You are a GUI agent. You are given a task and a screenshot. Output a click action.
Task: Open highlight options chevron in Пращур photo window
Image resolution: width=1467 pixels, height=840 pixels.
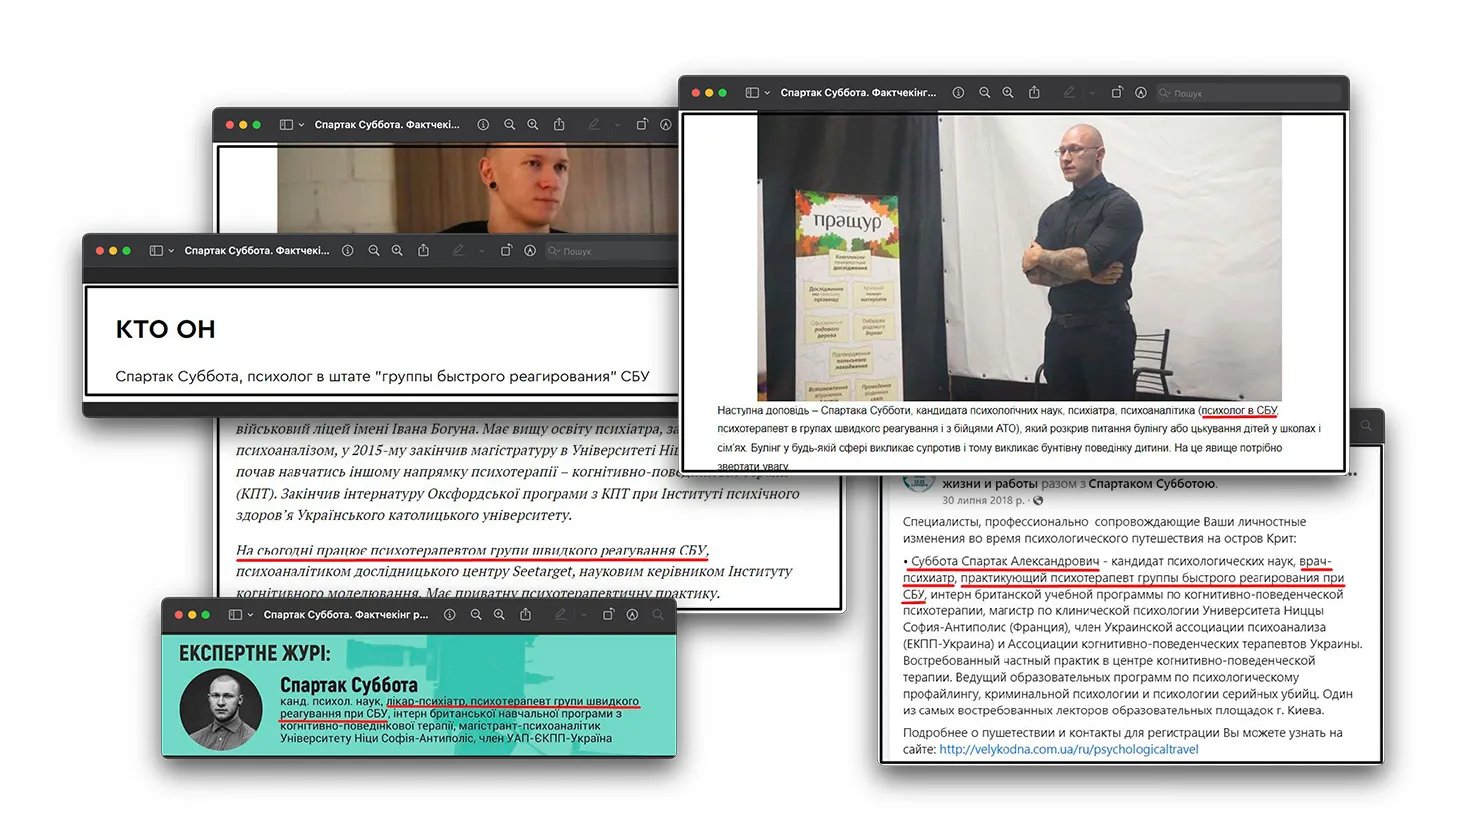[x=1091, y=93]
